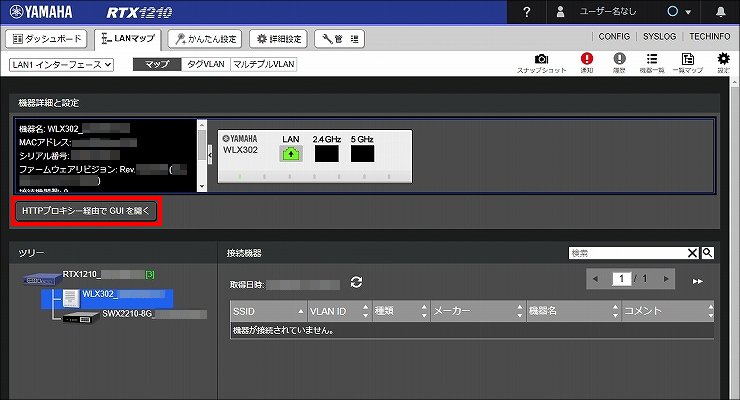Switch to the LANマップ tab
Image resolution: width=740 pixels, height=400 pixels.
(128, 39)
